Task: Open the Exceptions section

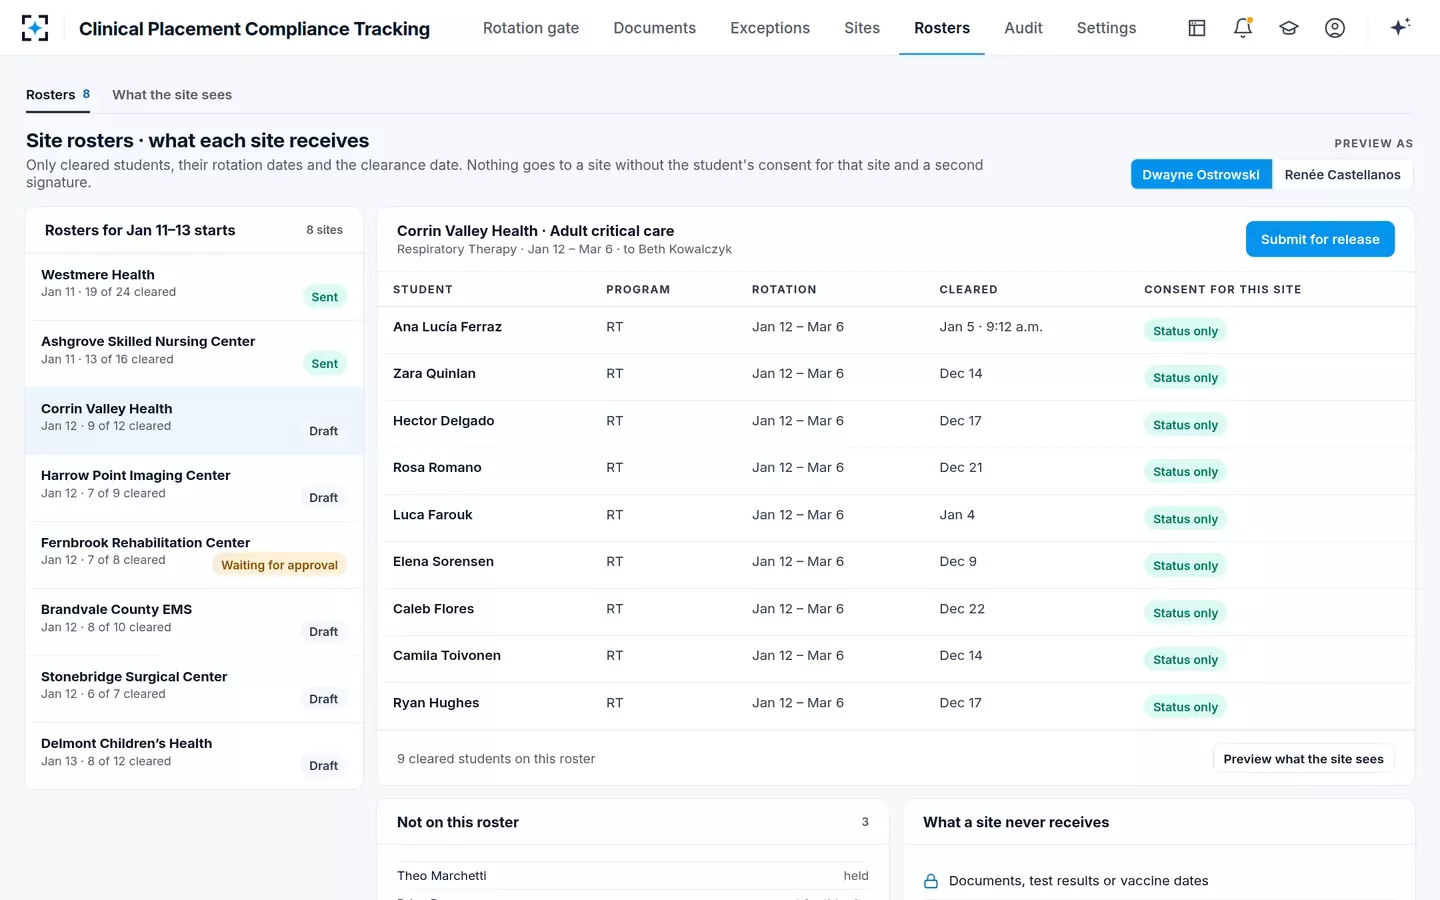Action: pyautogui.click(x=770, y=28)
